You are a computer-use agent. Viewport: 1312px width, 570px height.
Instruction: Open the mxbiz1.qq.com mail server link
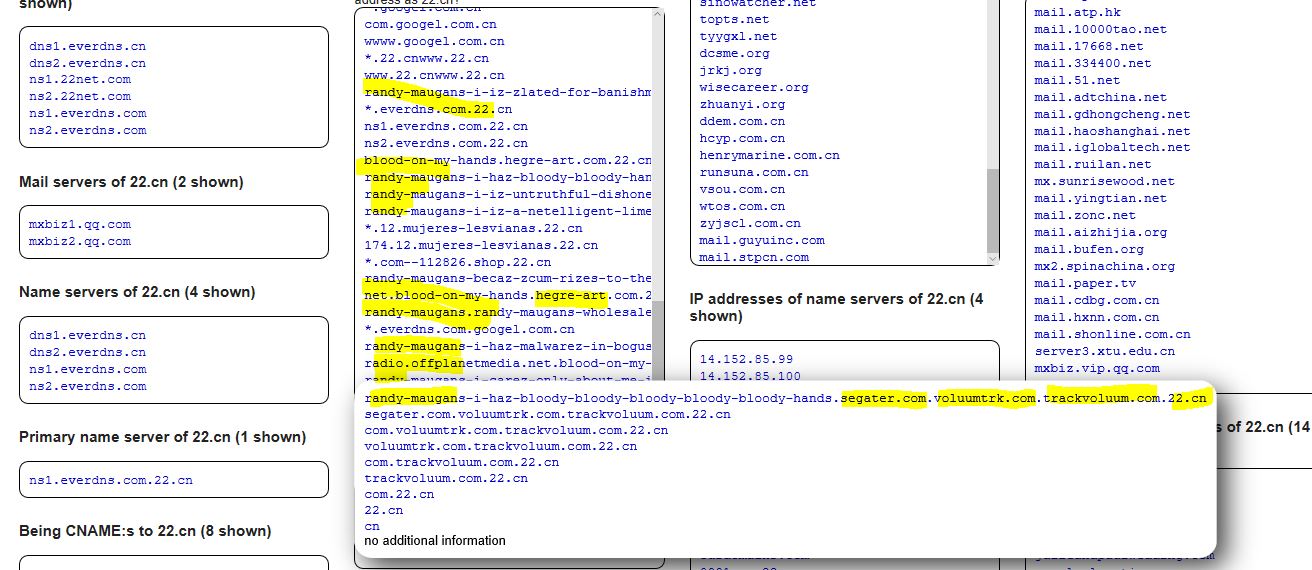tap(80, 224)
